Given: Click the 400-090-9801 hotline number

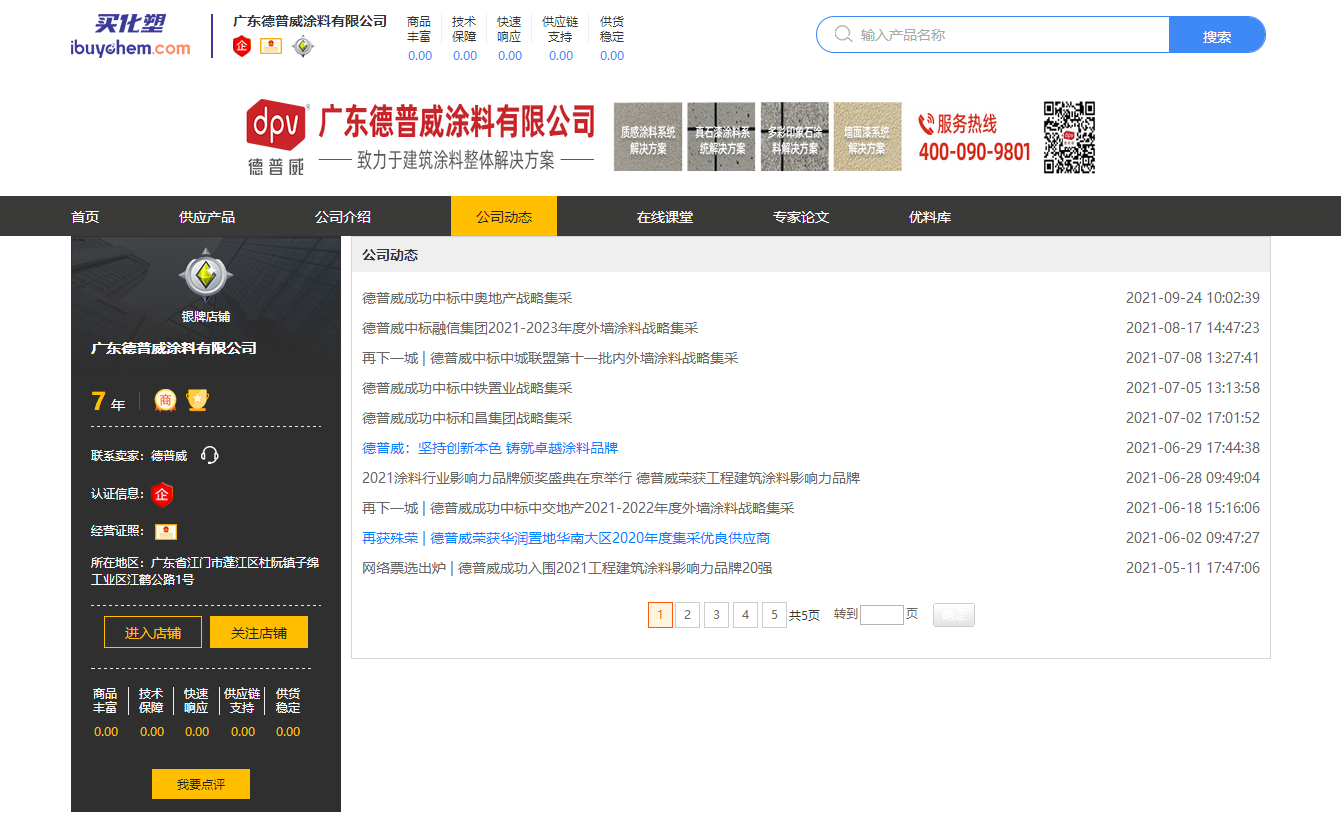Looking at the screenshot, I should 975,152.
